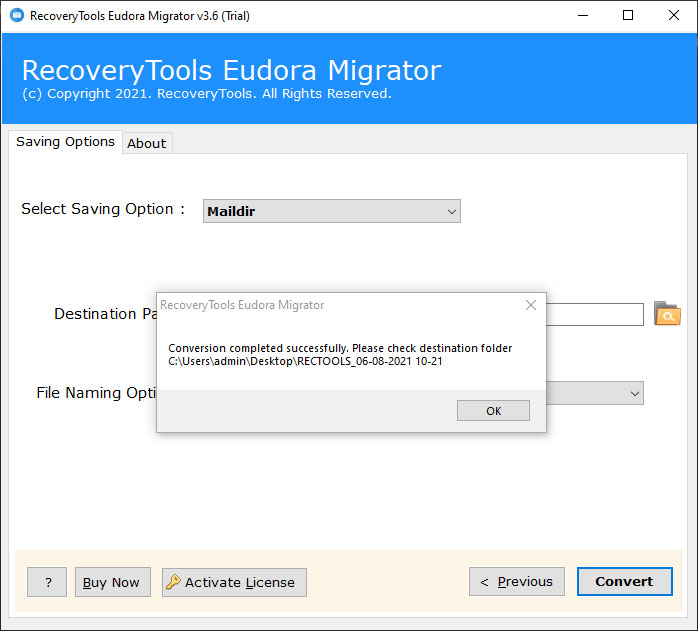Click the Buy Now button
698x631 pixels.
click(x=113, y=582)
